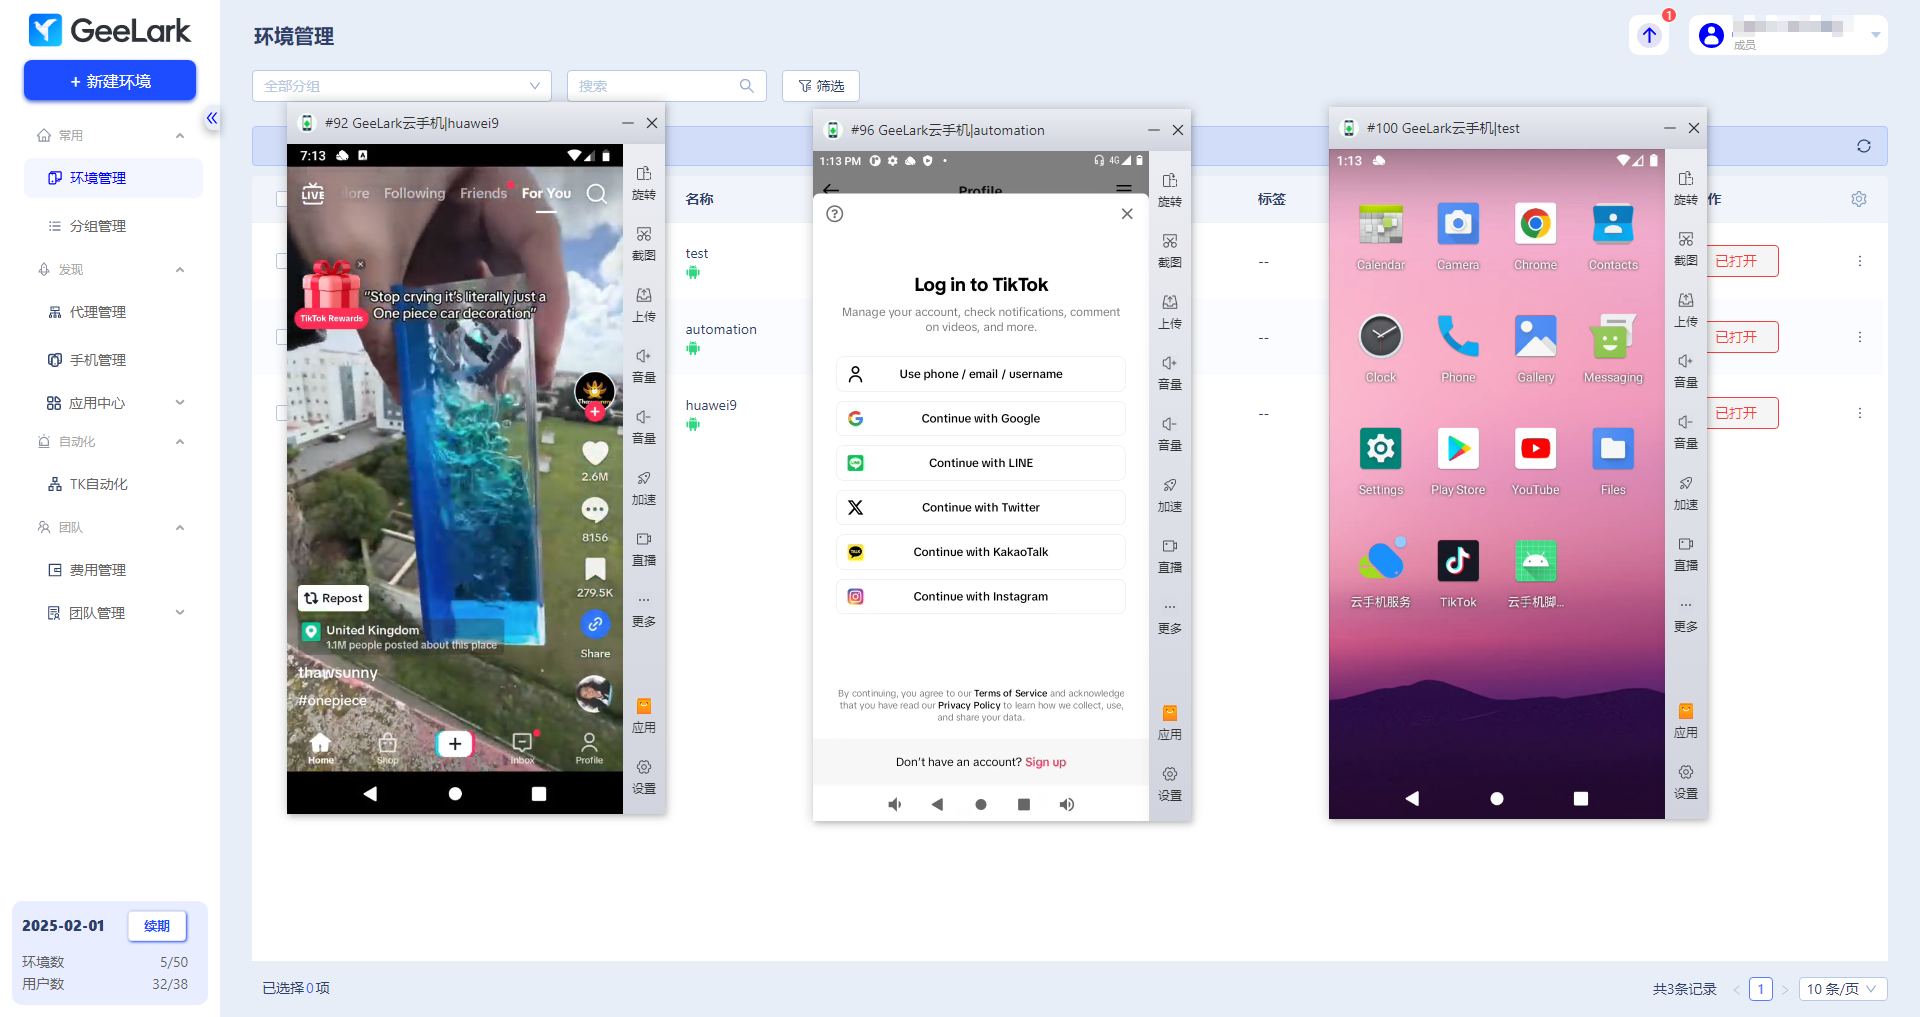Image resolution: width=1920 pixels, height=1017 pixels.
Task: Go to page 1 in pagination
Action: point(1761,989)
